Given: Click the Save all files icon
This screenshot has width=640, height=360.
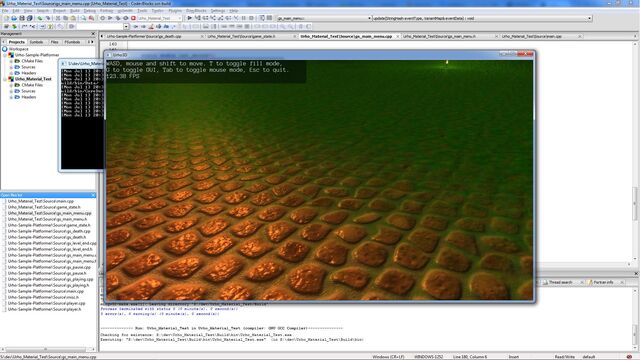Looking at the screenshot, I should coord(29,18).
